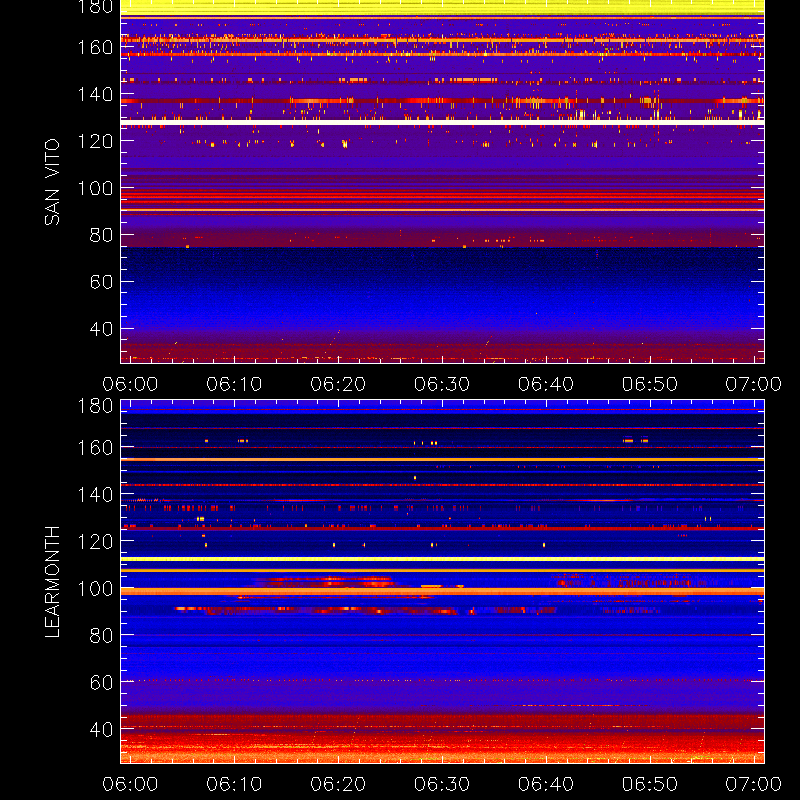Click the San Vito plot's 06:30 time label
Screen dimensions: 800x800
click(442, 384)
